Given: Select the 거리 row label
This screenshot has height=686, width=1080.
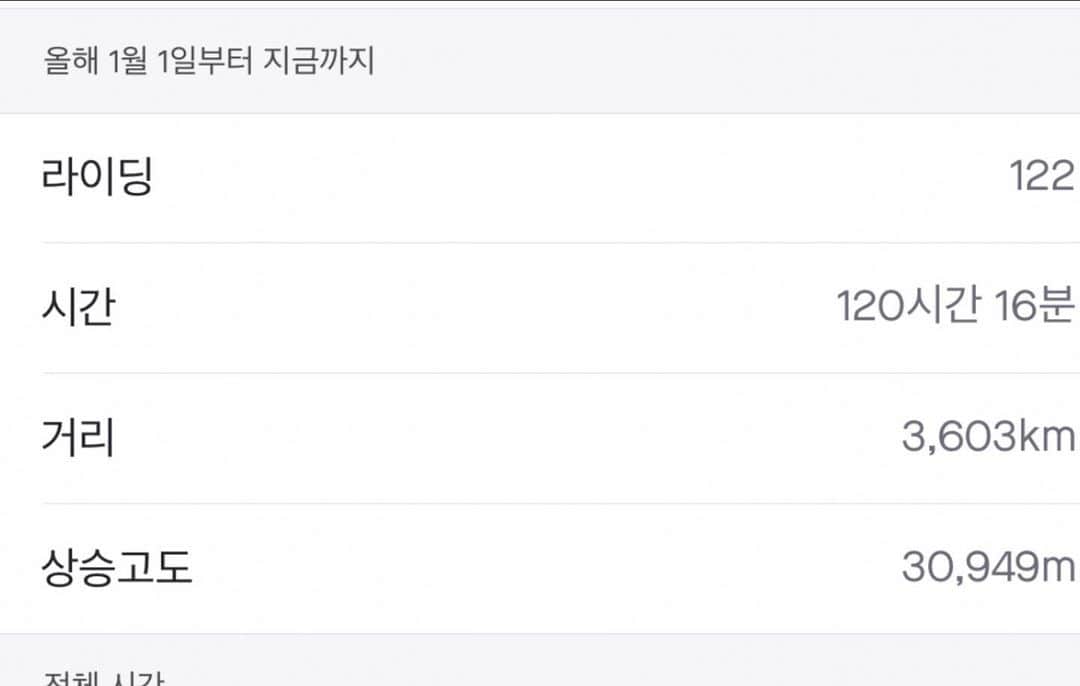Looking at the screenshot, I should [79, 437].
